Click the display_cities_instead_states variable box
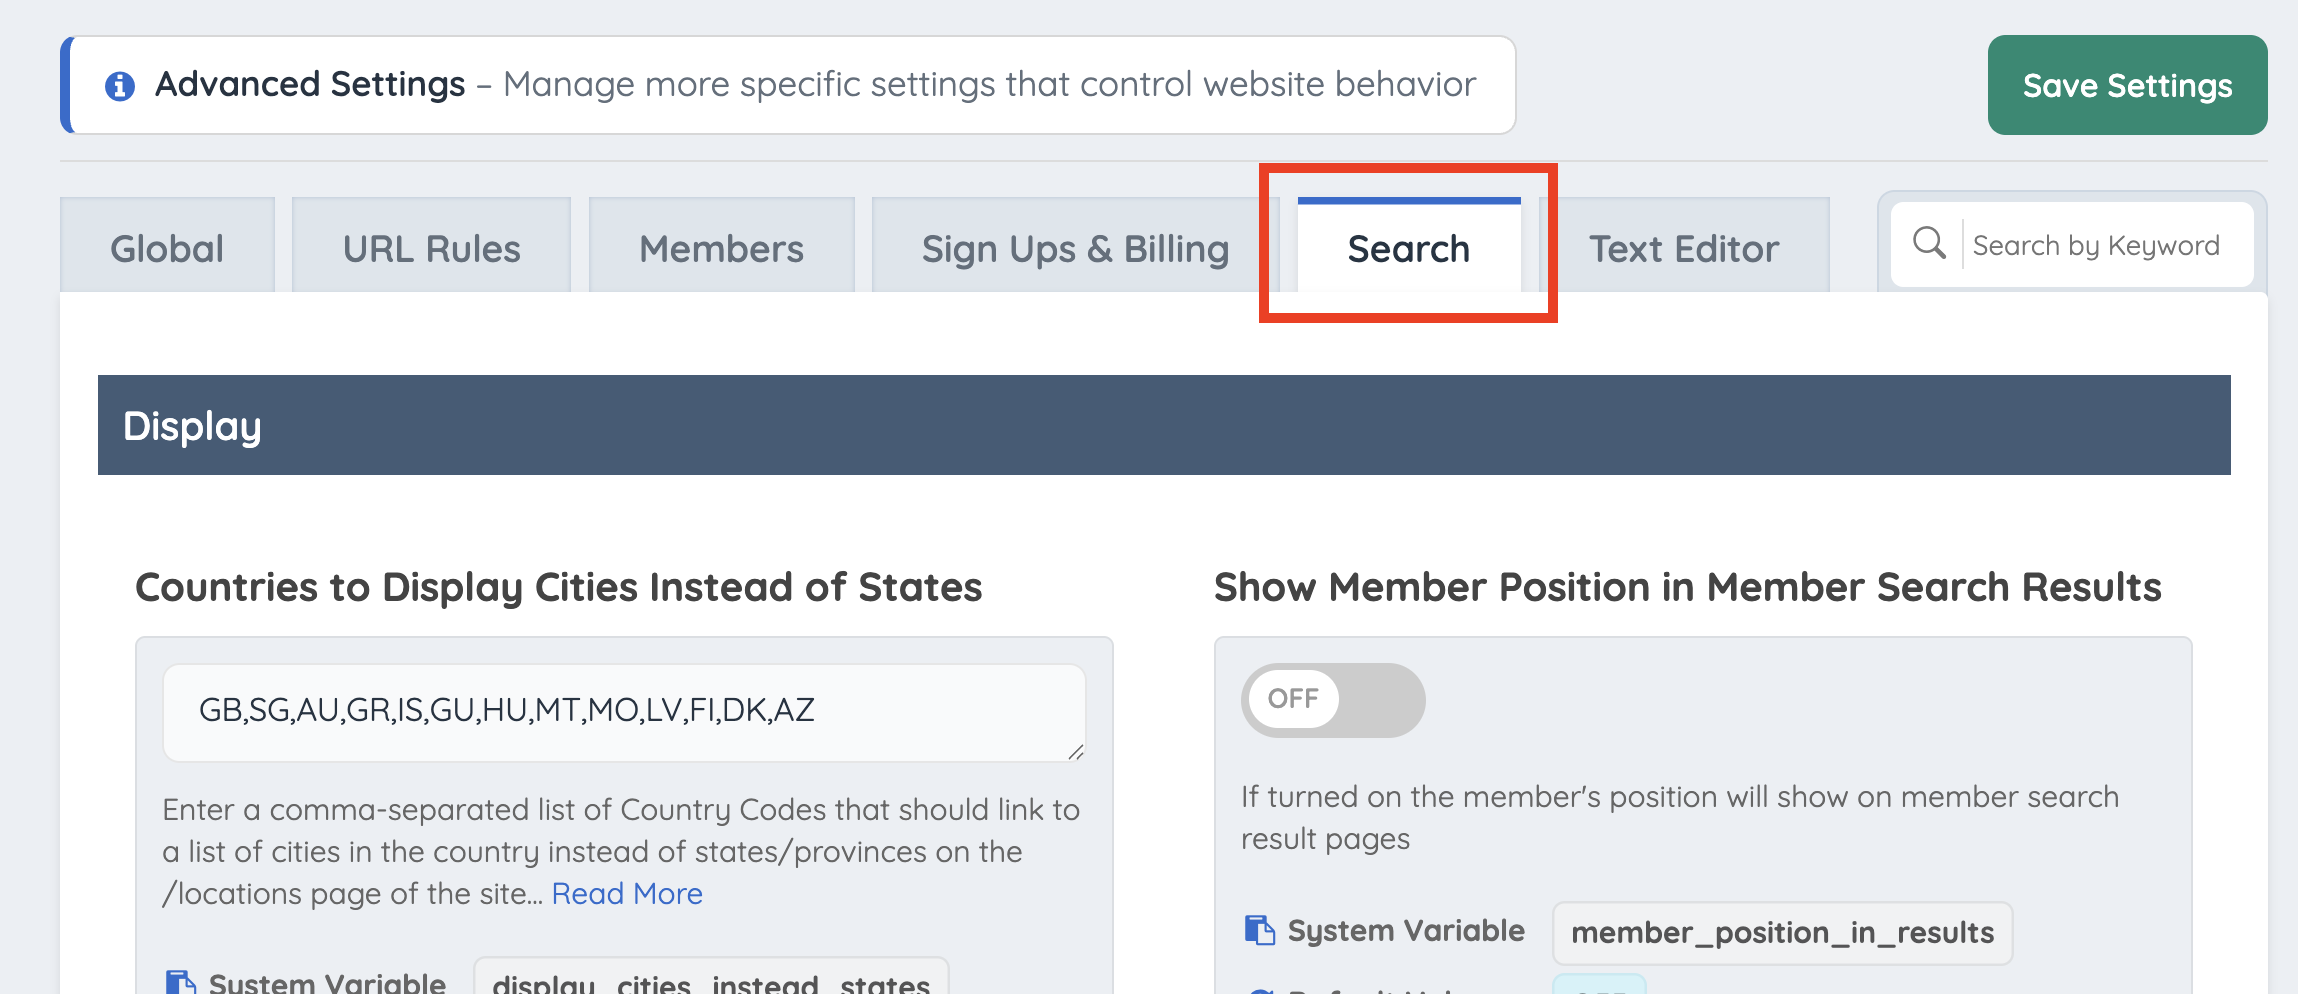 click(711, 978)
